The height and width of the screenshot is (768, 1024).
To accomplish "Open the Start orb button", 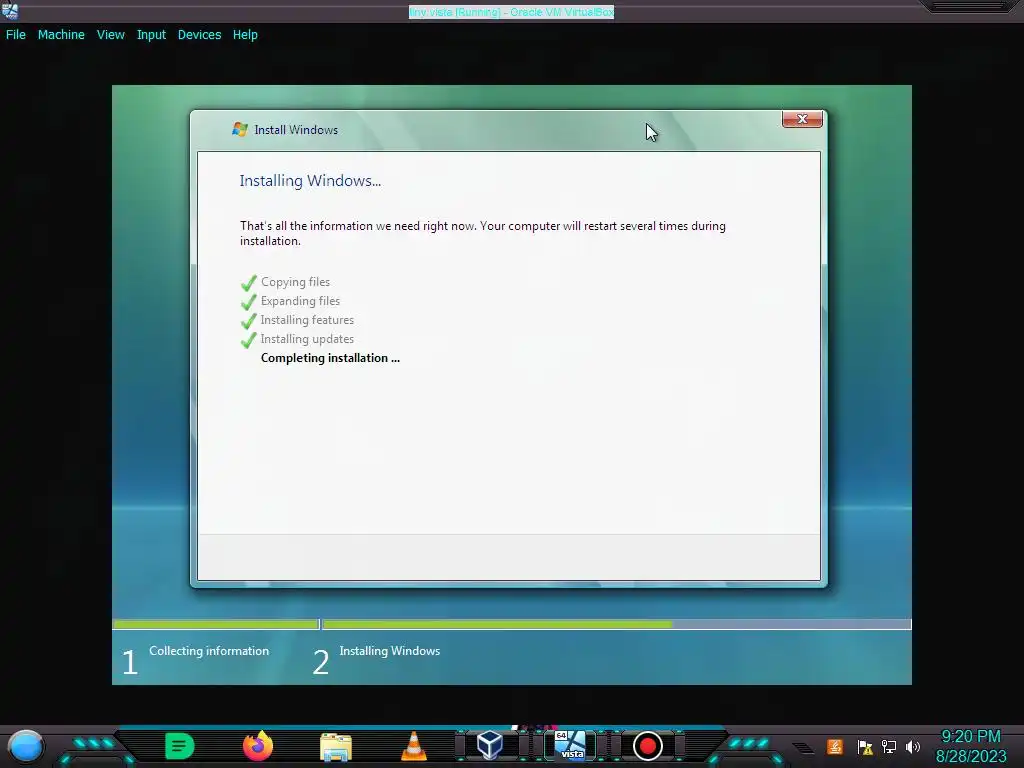I will [x=26, y=746].
